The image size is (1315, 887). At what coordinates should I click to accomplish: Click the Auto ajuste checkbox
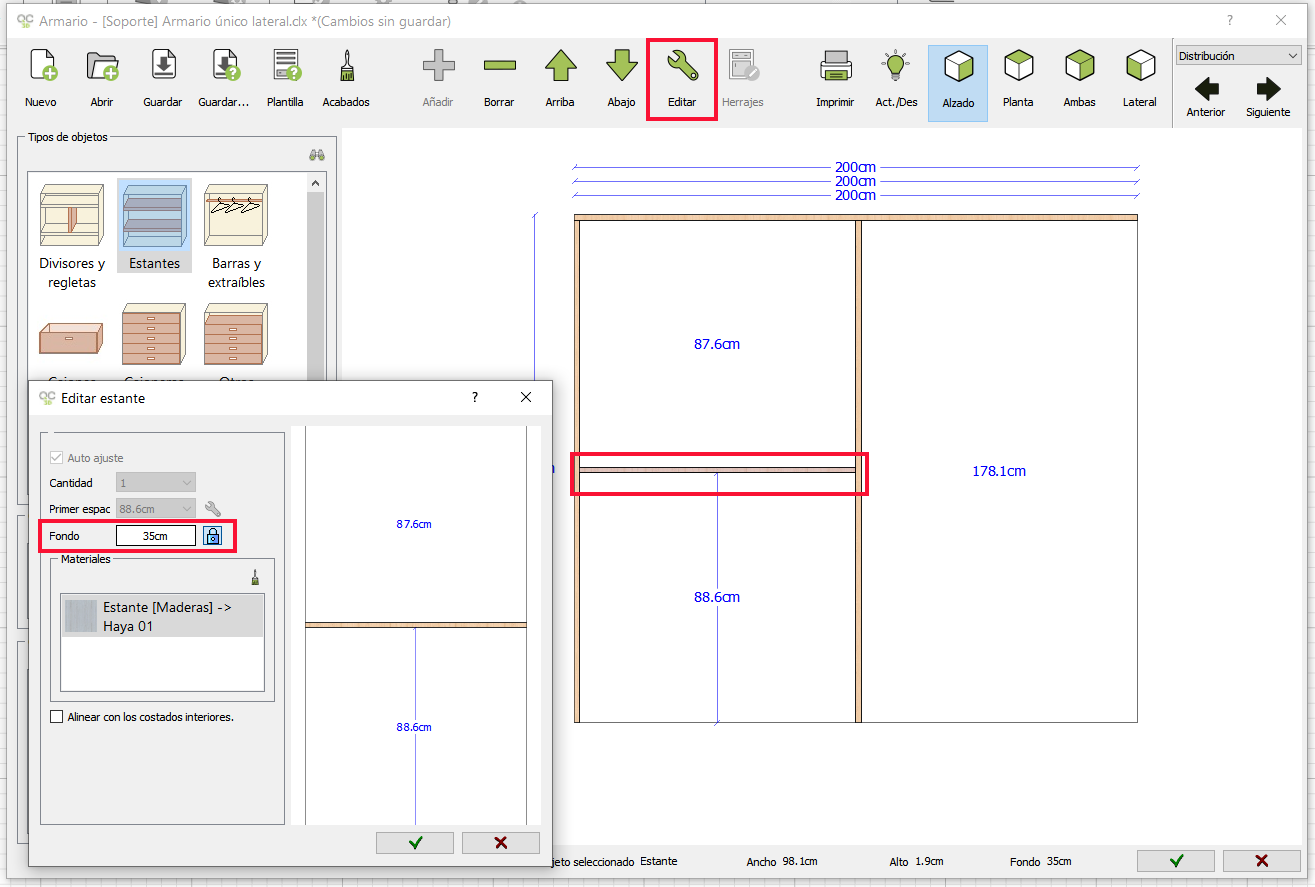(56, 458)
